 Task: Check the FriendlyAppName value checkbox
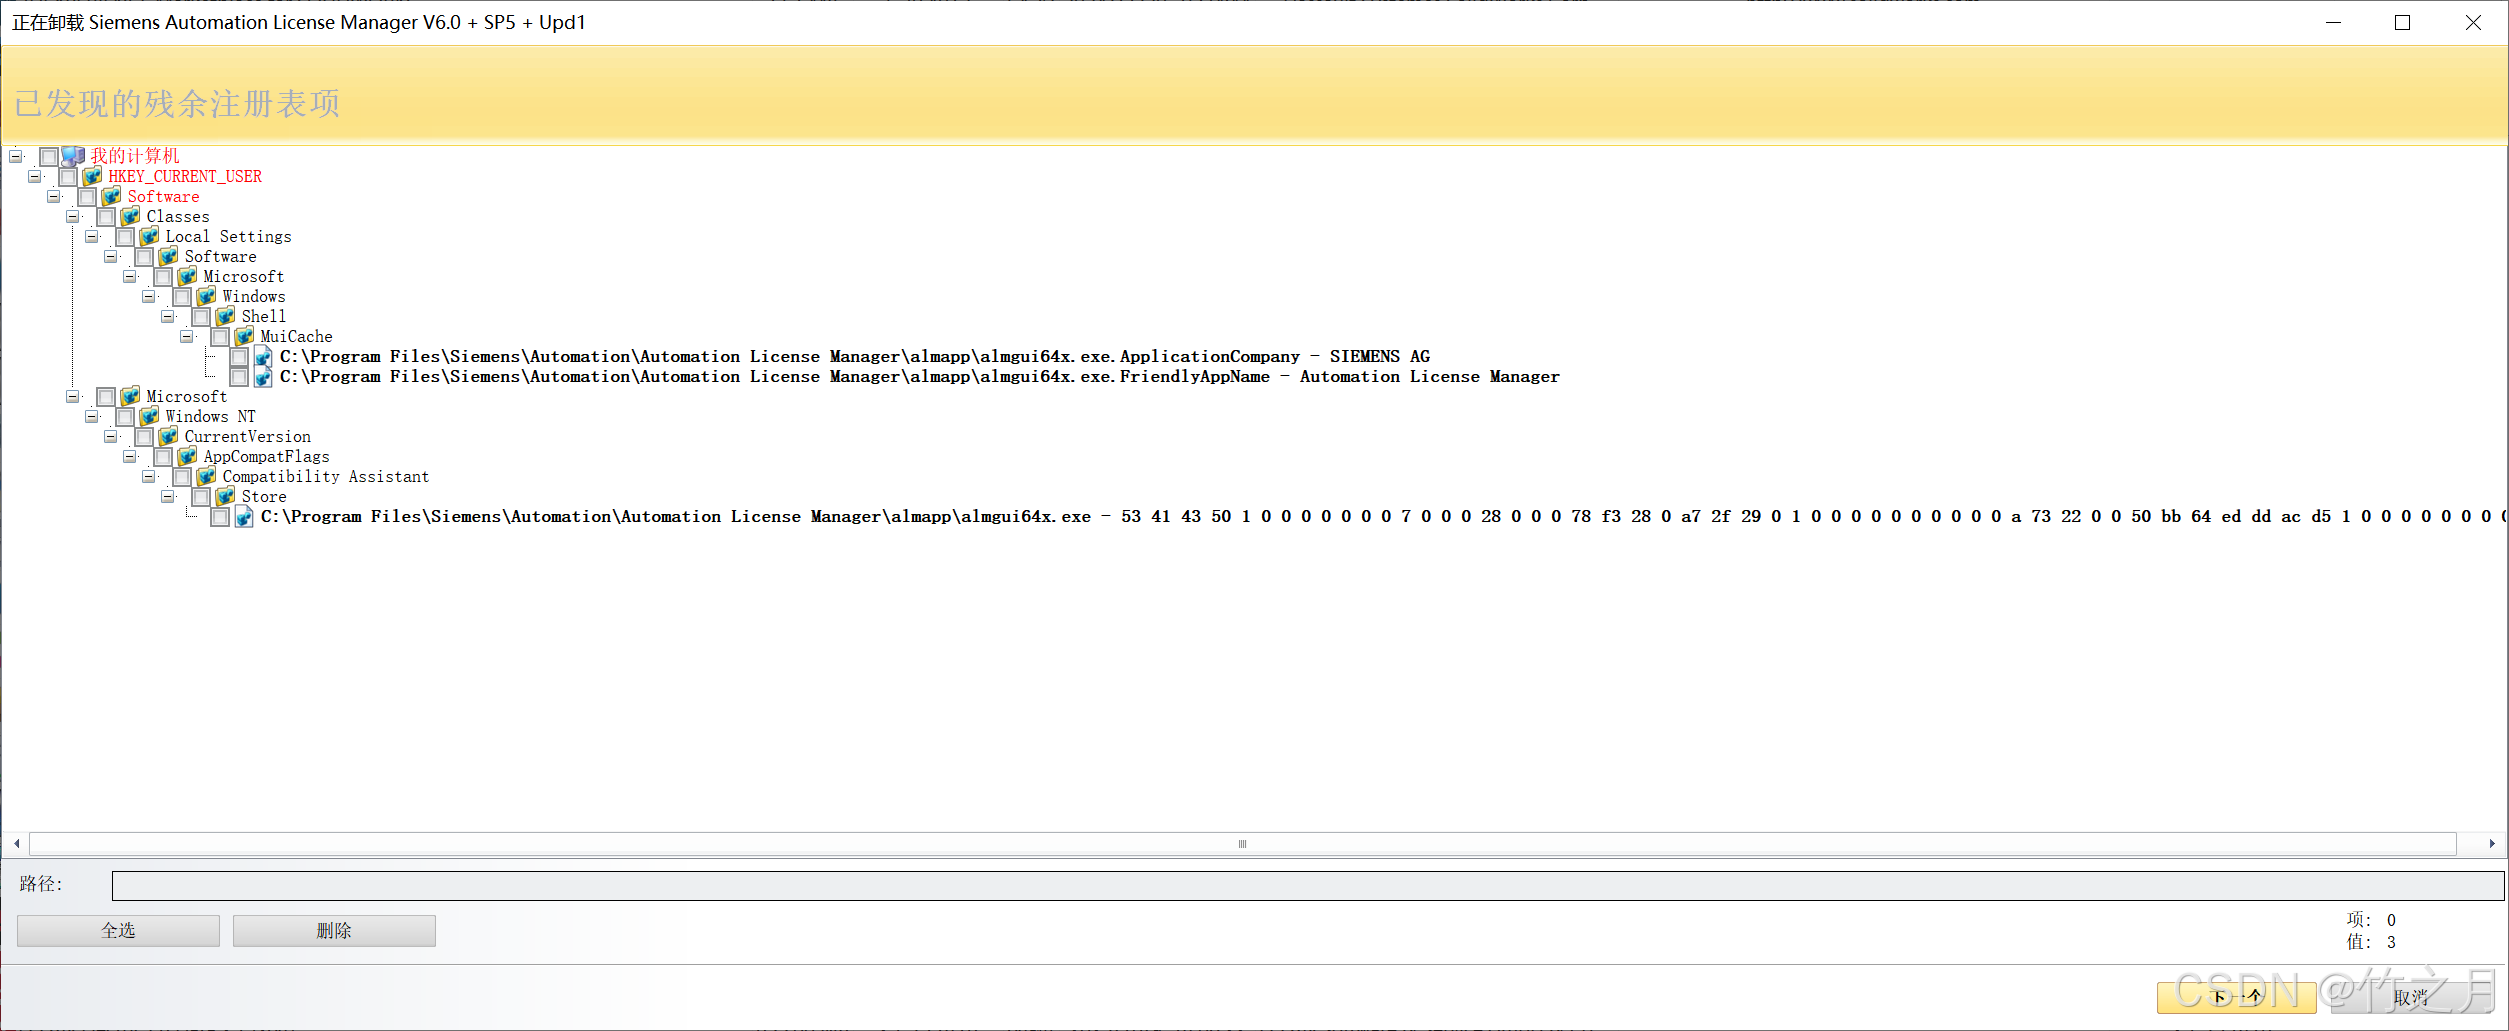239,377
